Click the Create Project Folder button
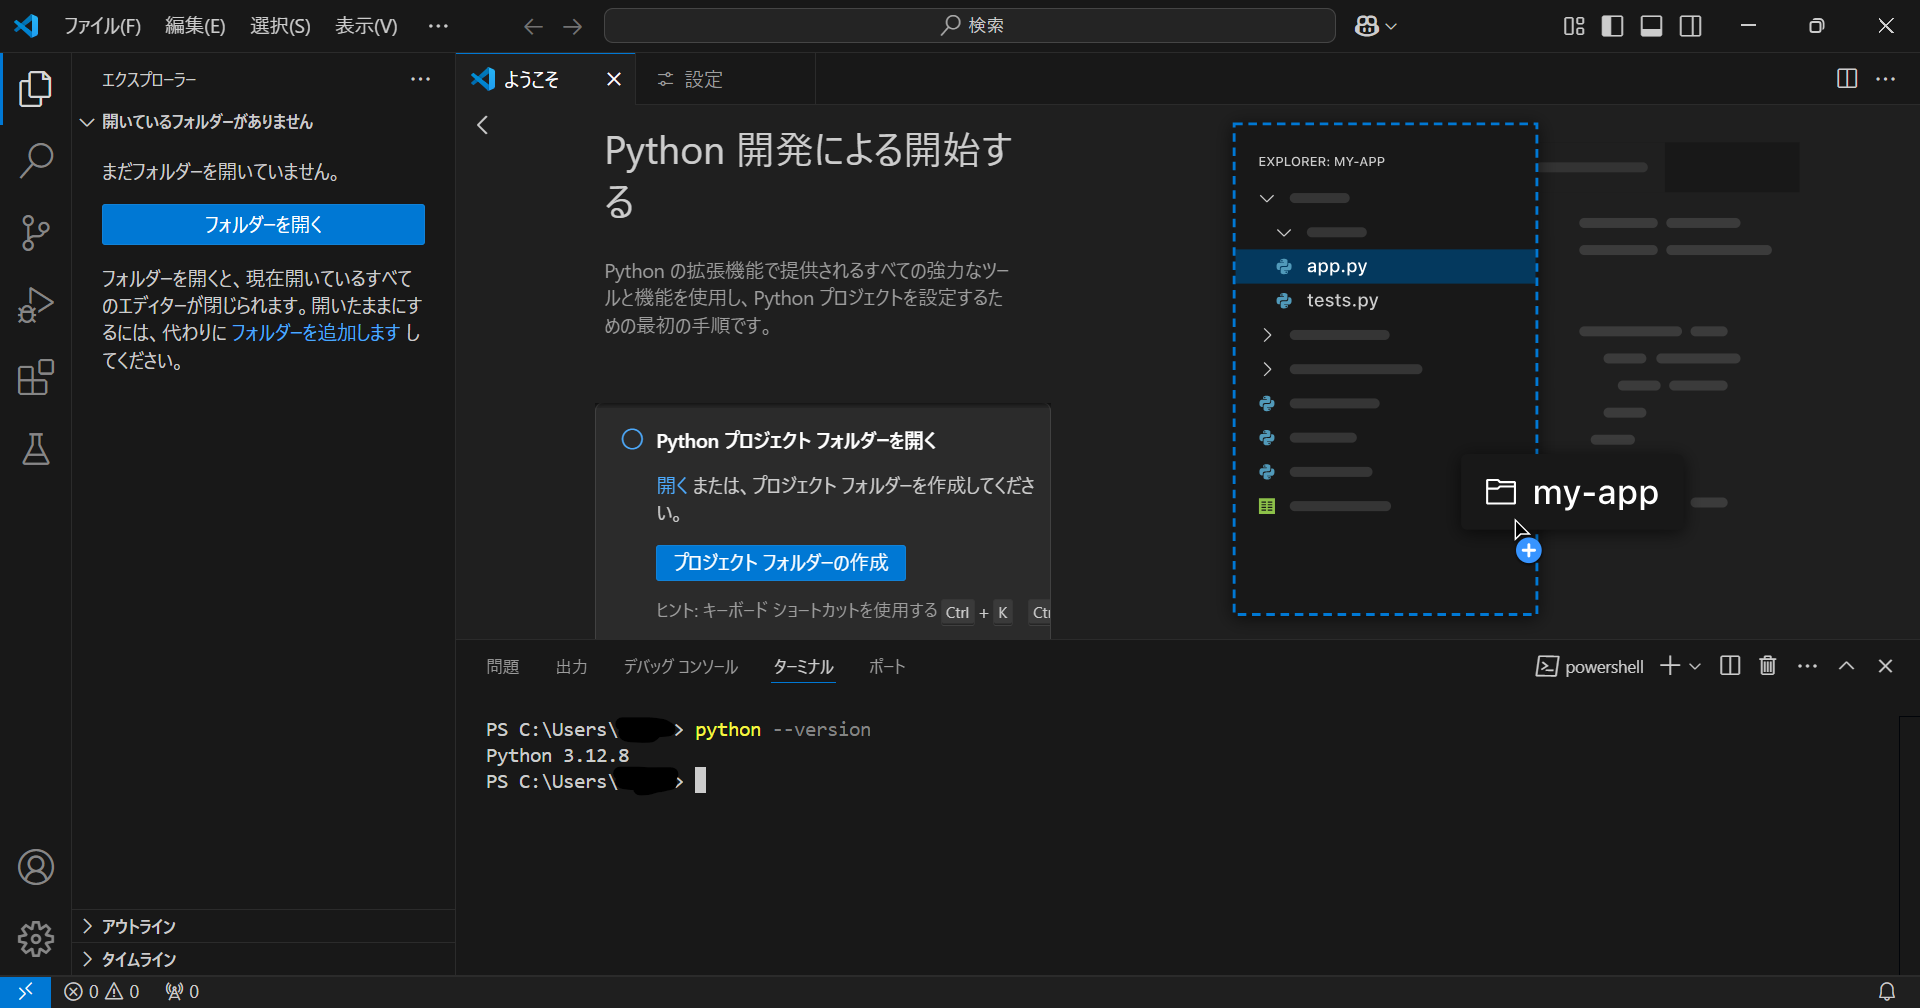This screenshot has width=1920, height=1008. click(x=781, y=563)
